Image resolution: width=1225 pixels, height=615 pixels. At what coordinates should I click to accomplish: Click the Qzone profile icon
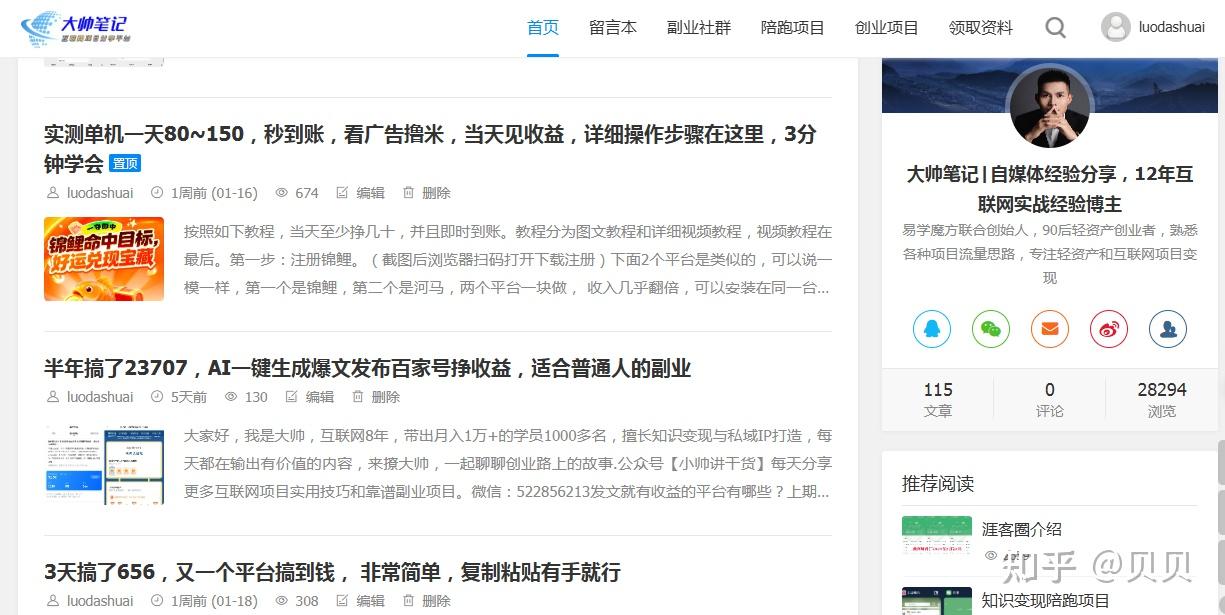pos(1168,329)
